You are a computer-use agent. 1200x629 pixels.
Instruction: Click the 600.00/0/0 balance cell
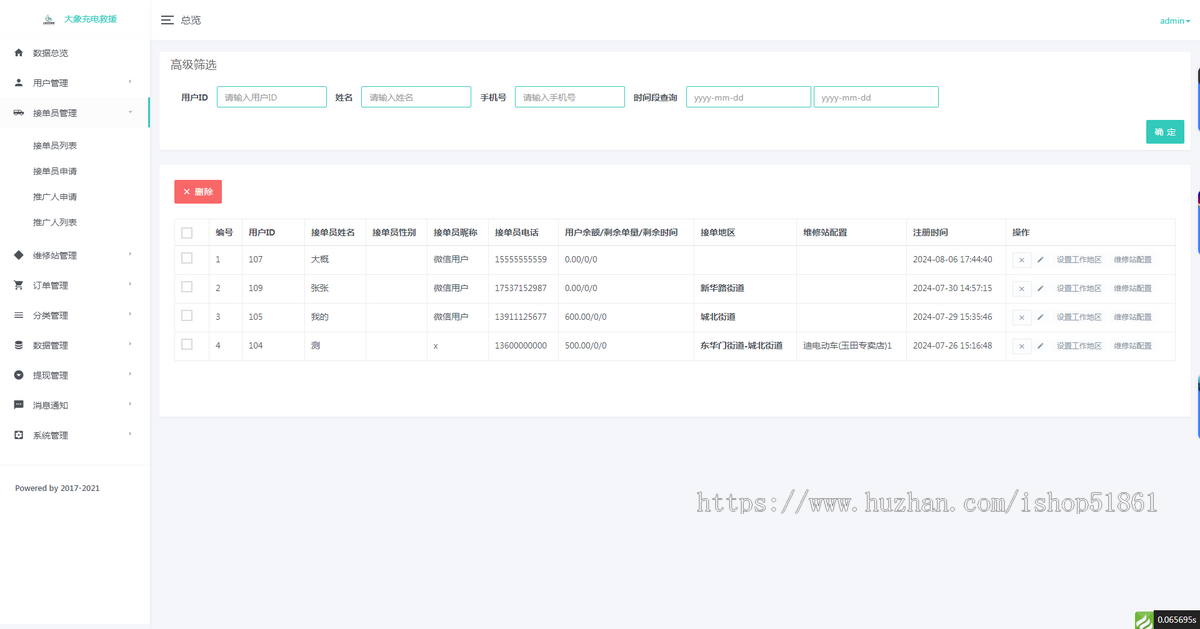586,317
